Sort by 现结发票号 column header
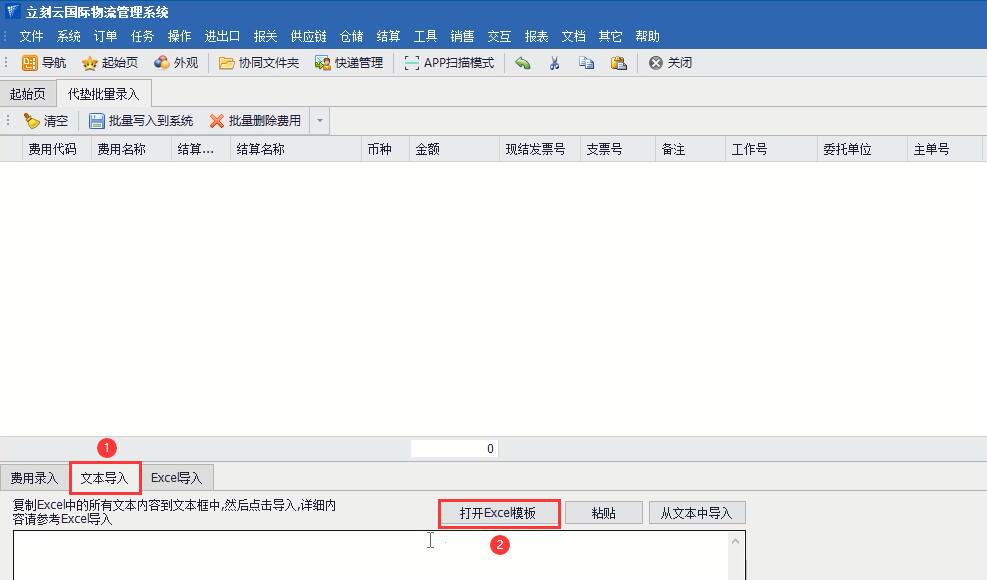Image resolution: width=987 pixels, height=580 pixels. pyautogui.click(x=540, y=149)
